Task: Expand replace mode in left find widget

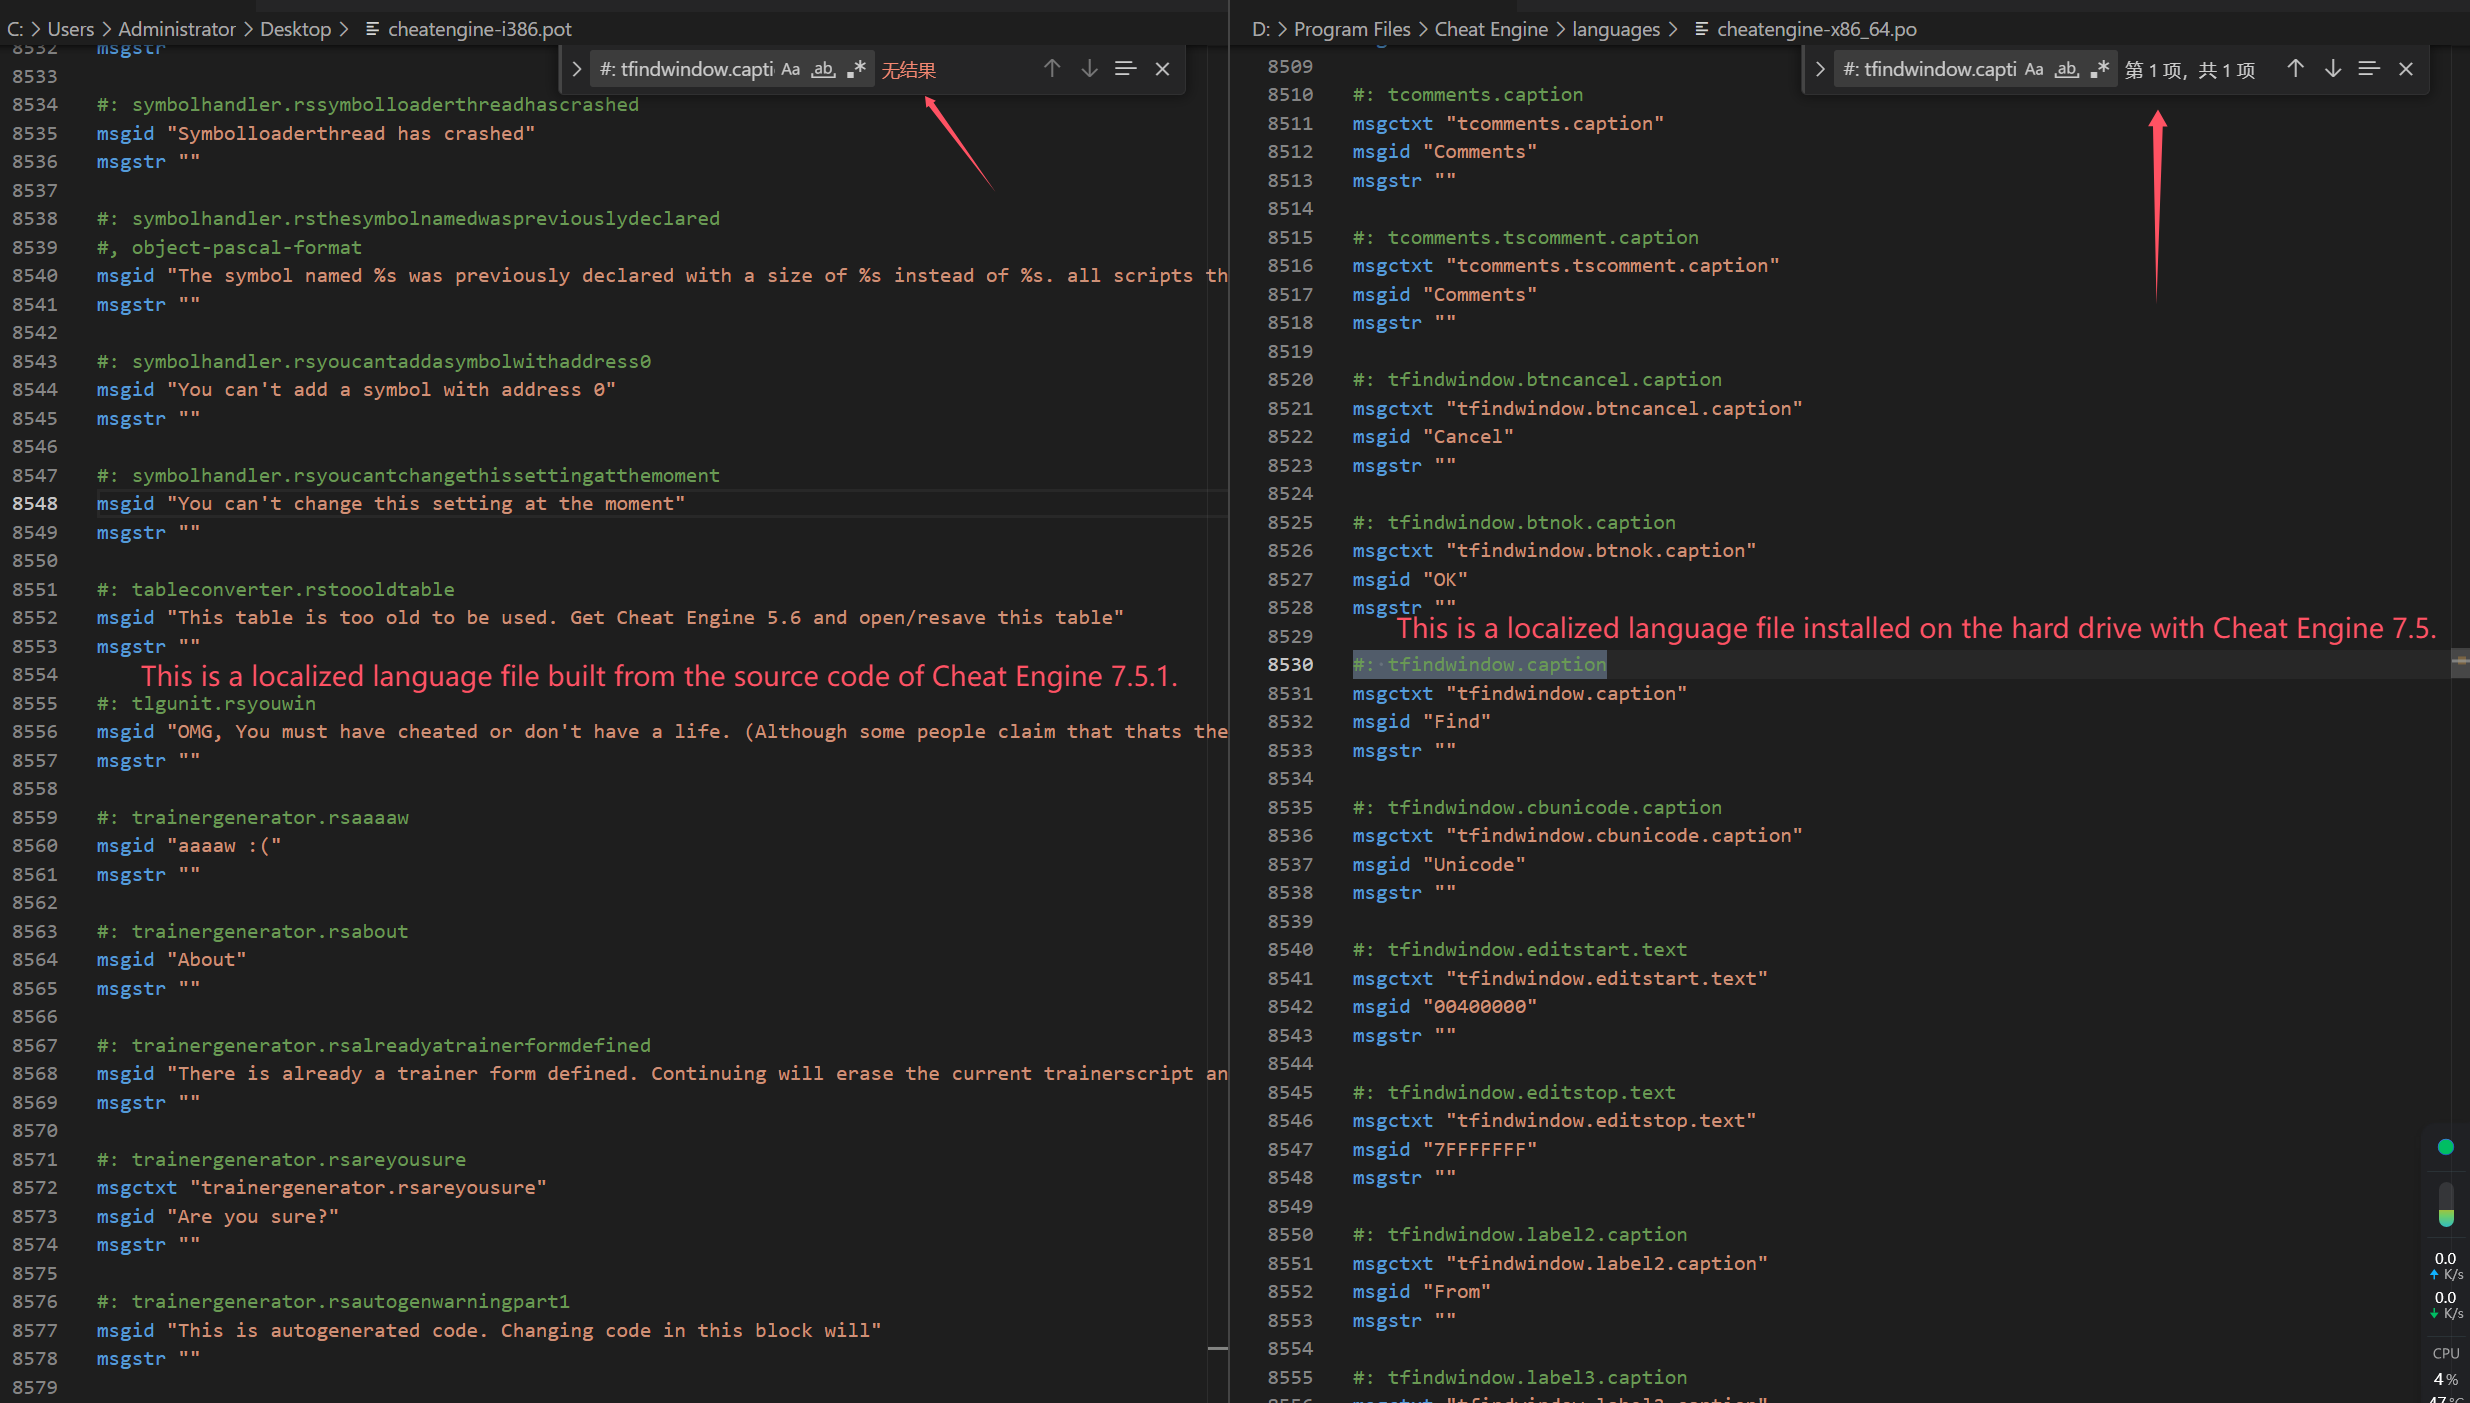Action: point(577,69)
